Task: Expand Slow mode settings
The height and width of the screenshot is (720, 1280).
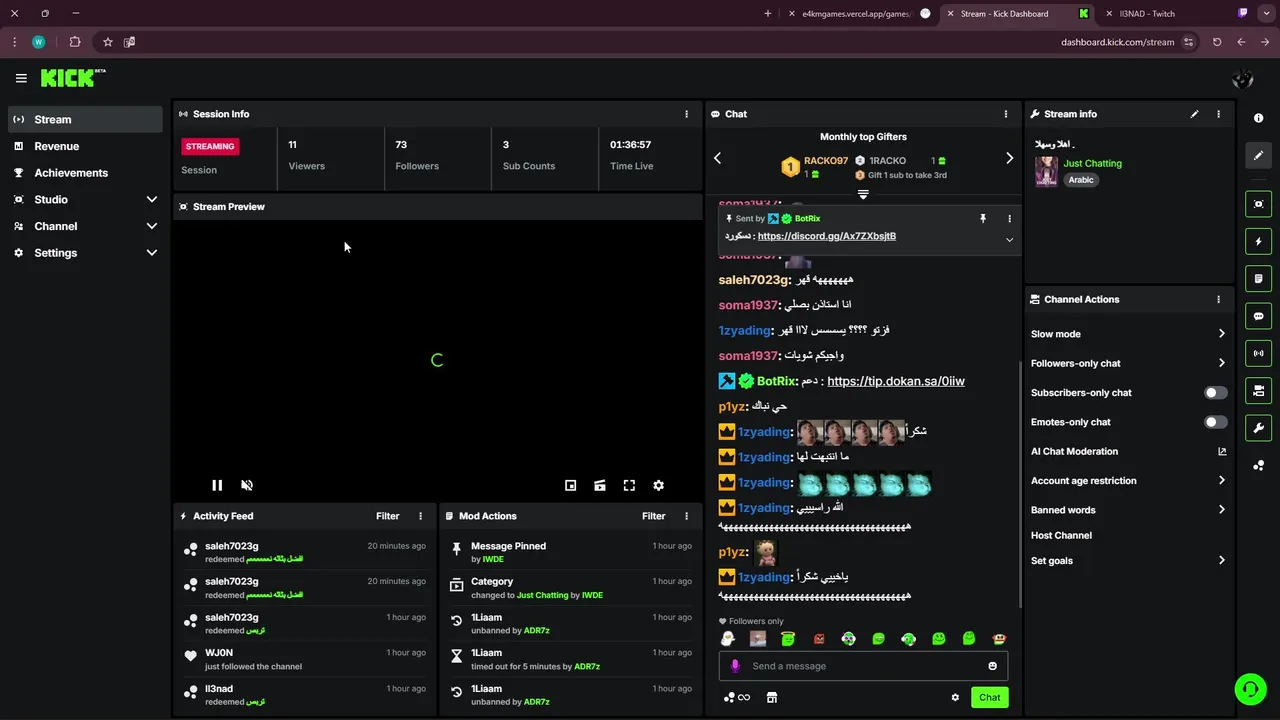Action: tap(1128, 334)
